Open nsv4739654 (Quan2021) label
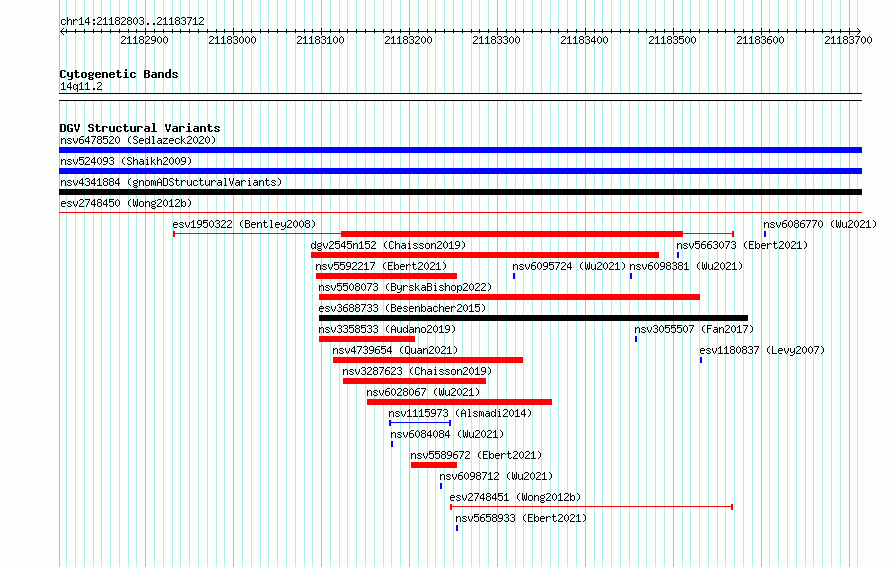Viewport: 890px width, 567px height. click(395, 350)
